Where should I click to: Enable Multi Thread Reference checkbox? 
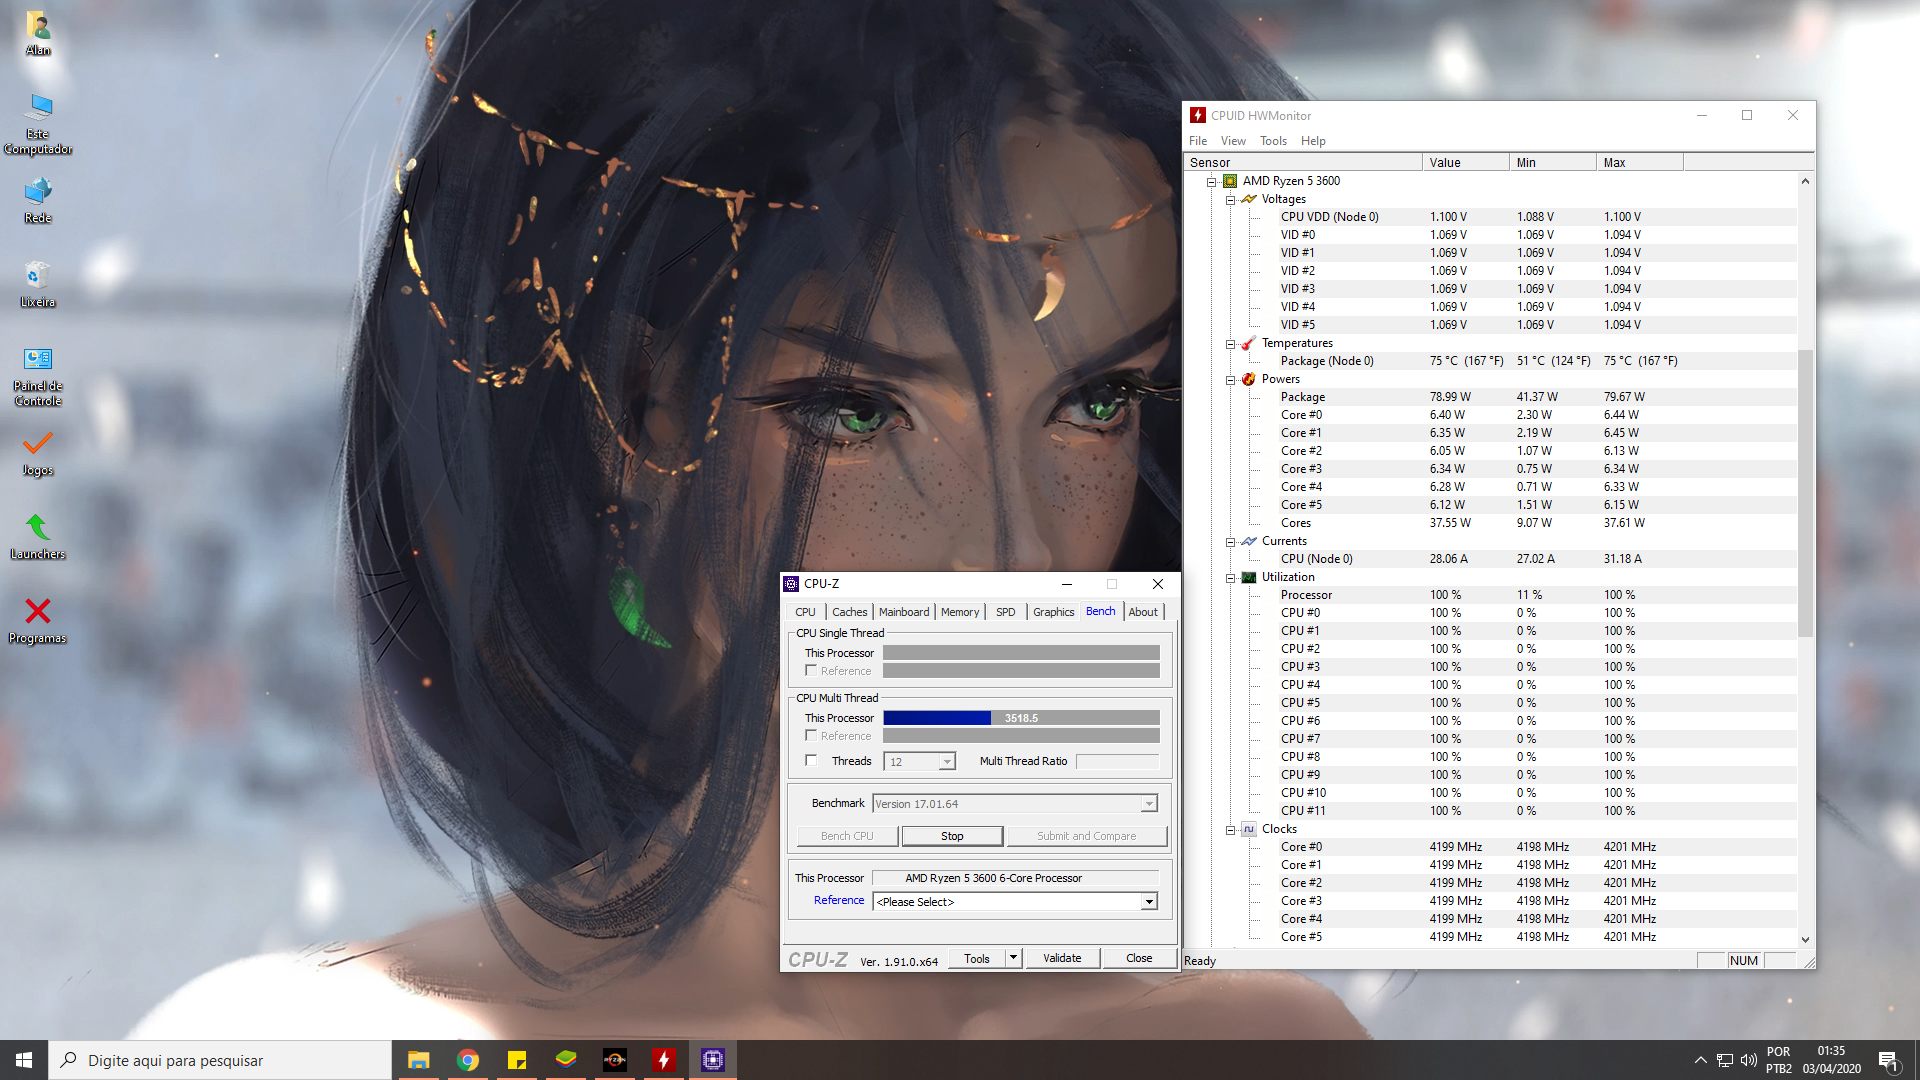(811, 735)
